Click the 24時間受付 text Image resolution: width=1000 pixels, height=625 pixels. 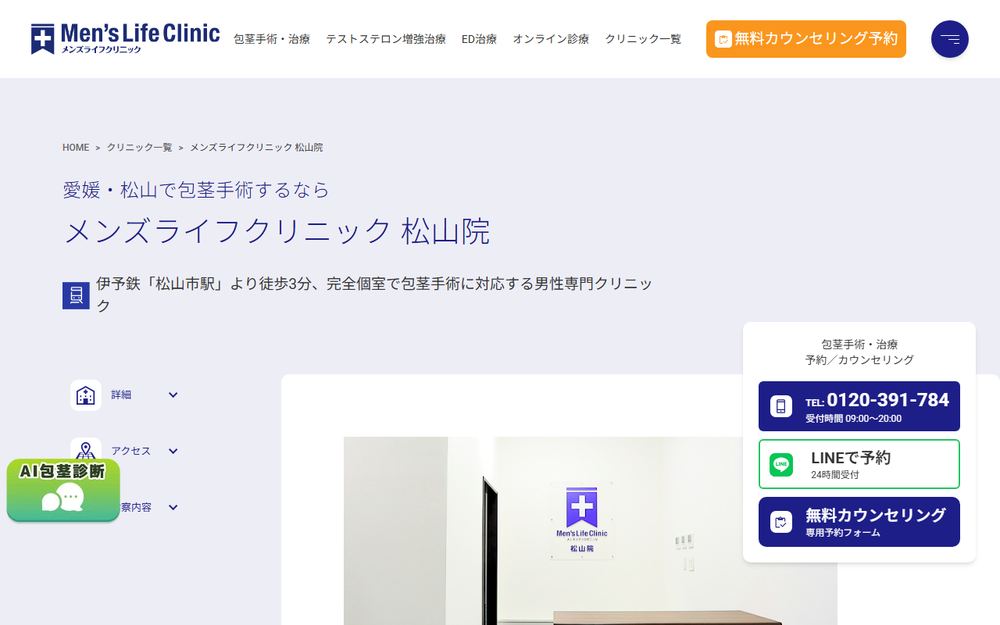coord(835,475)
